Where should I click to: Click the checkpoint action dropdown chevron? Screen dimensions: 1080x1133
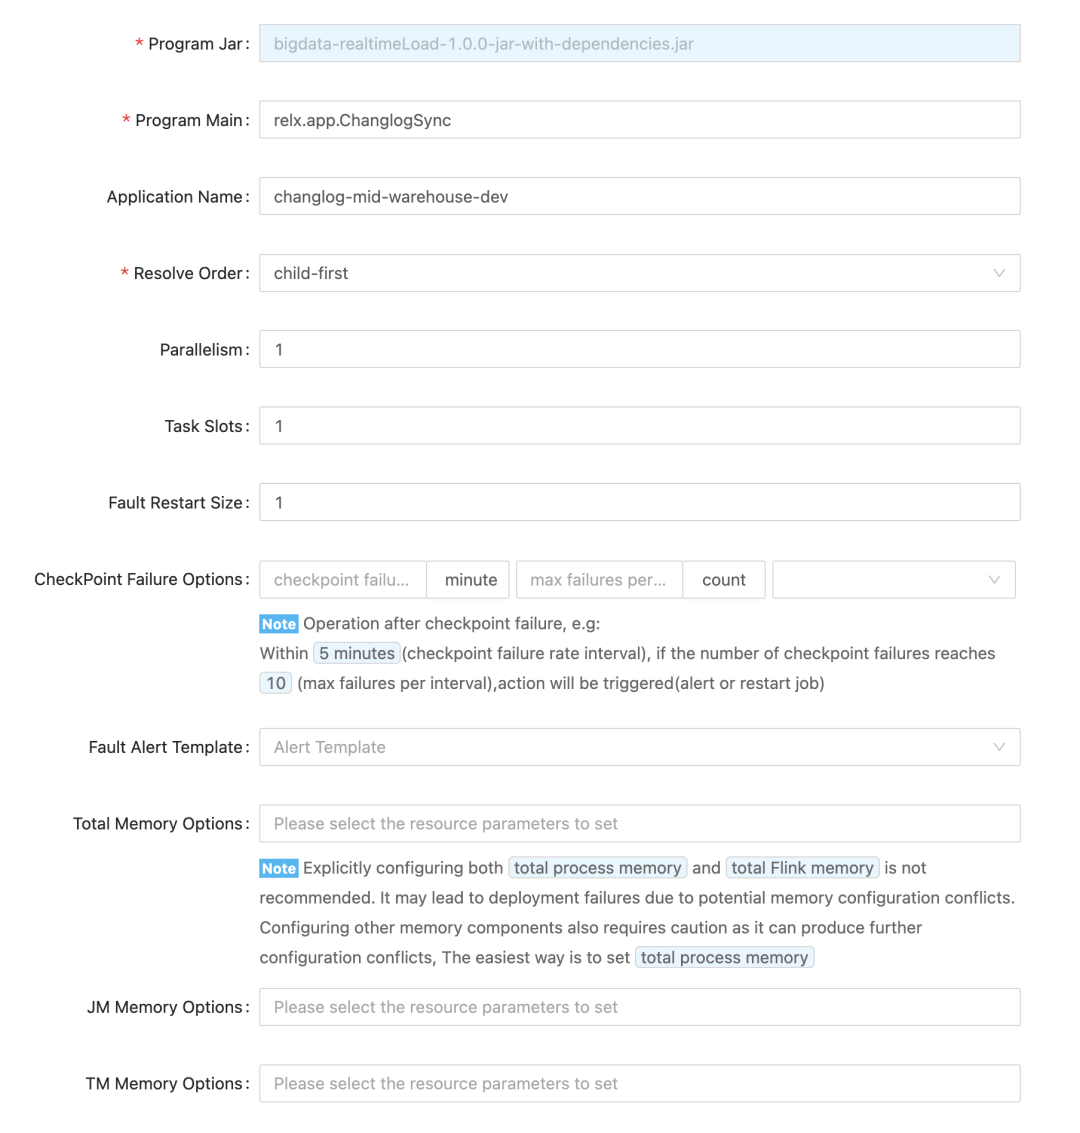coord(994,580)
